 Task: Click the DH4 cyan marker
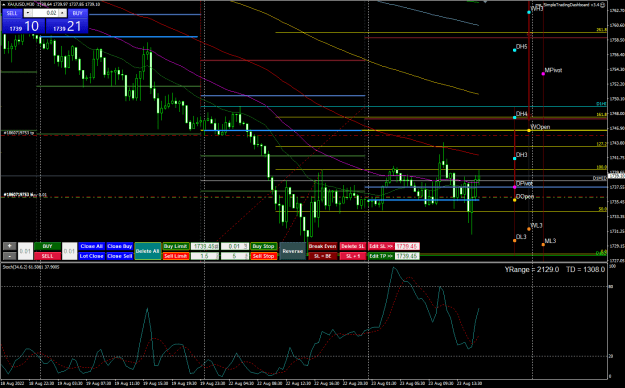(x=515, y=117)
